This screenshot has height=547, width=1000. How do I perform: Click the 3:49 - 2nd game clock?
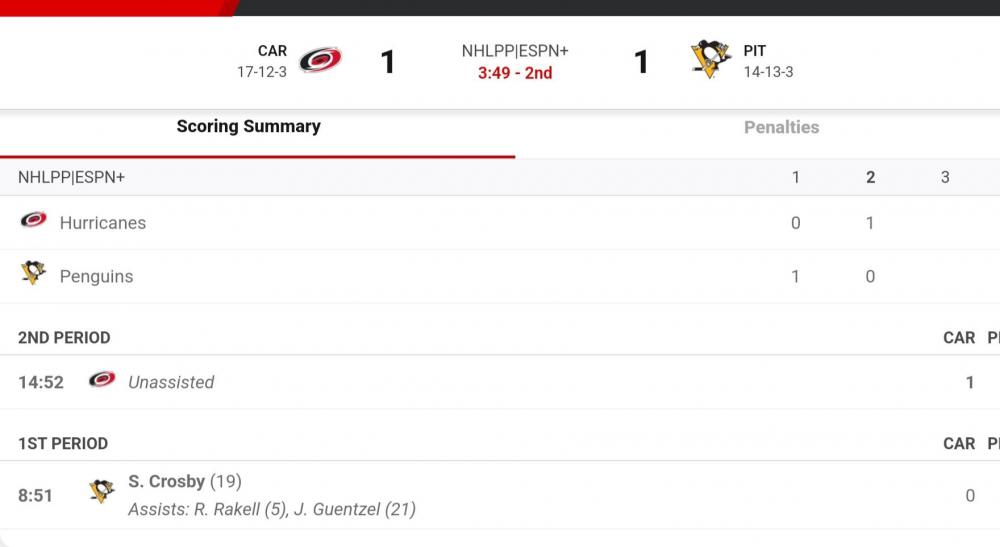515,73
